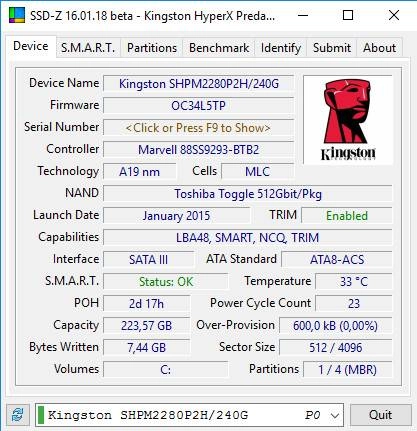
Task: Select the Device tab
Action: 31,46
